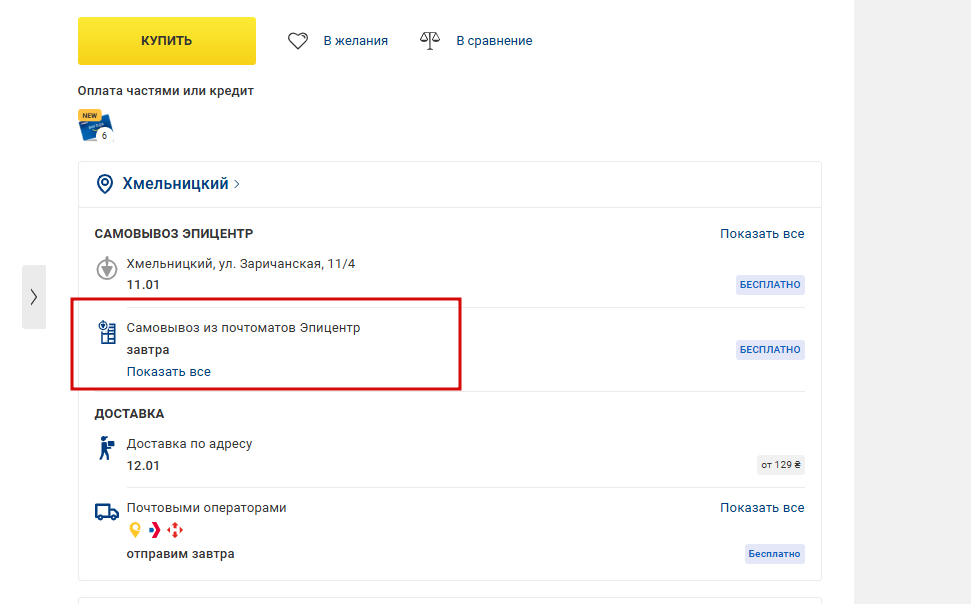The height and width of the screenshot is (604, 971).
Task: Choose Доставка по адресу option
Action: [x=189, y=444]
